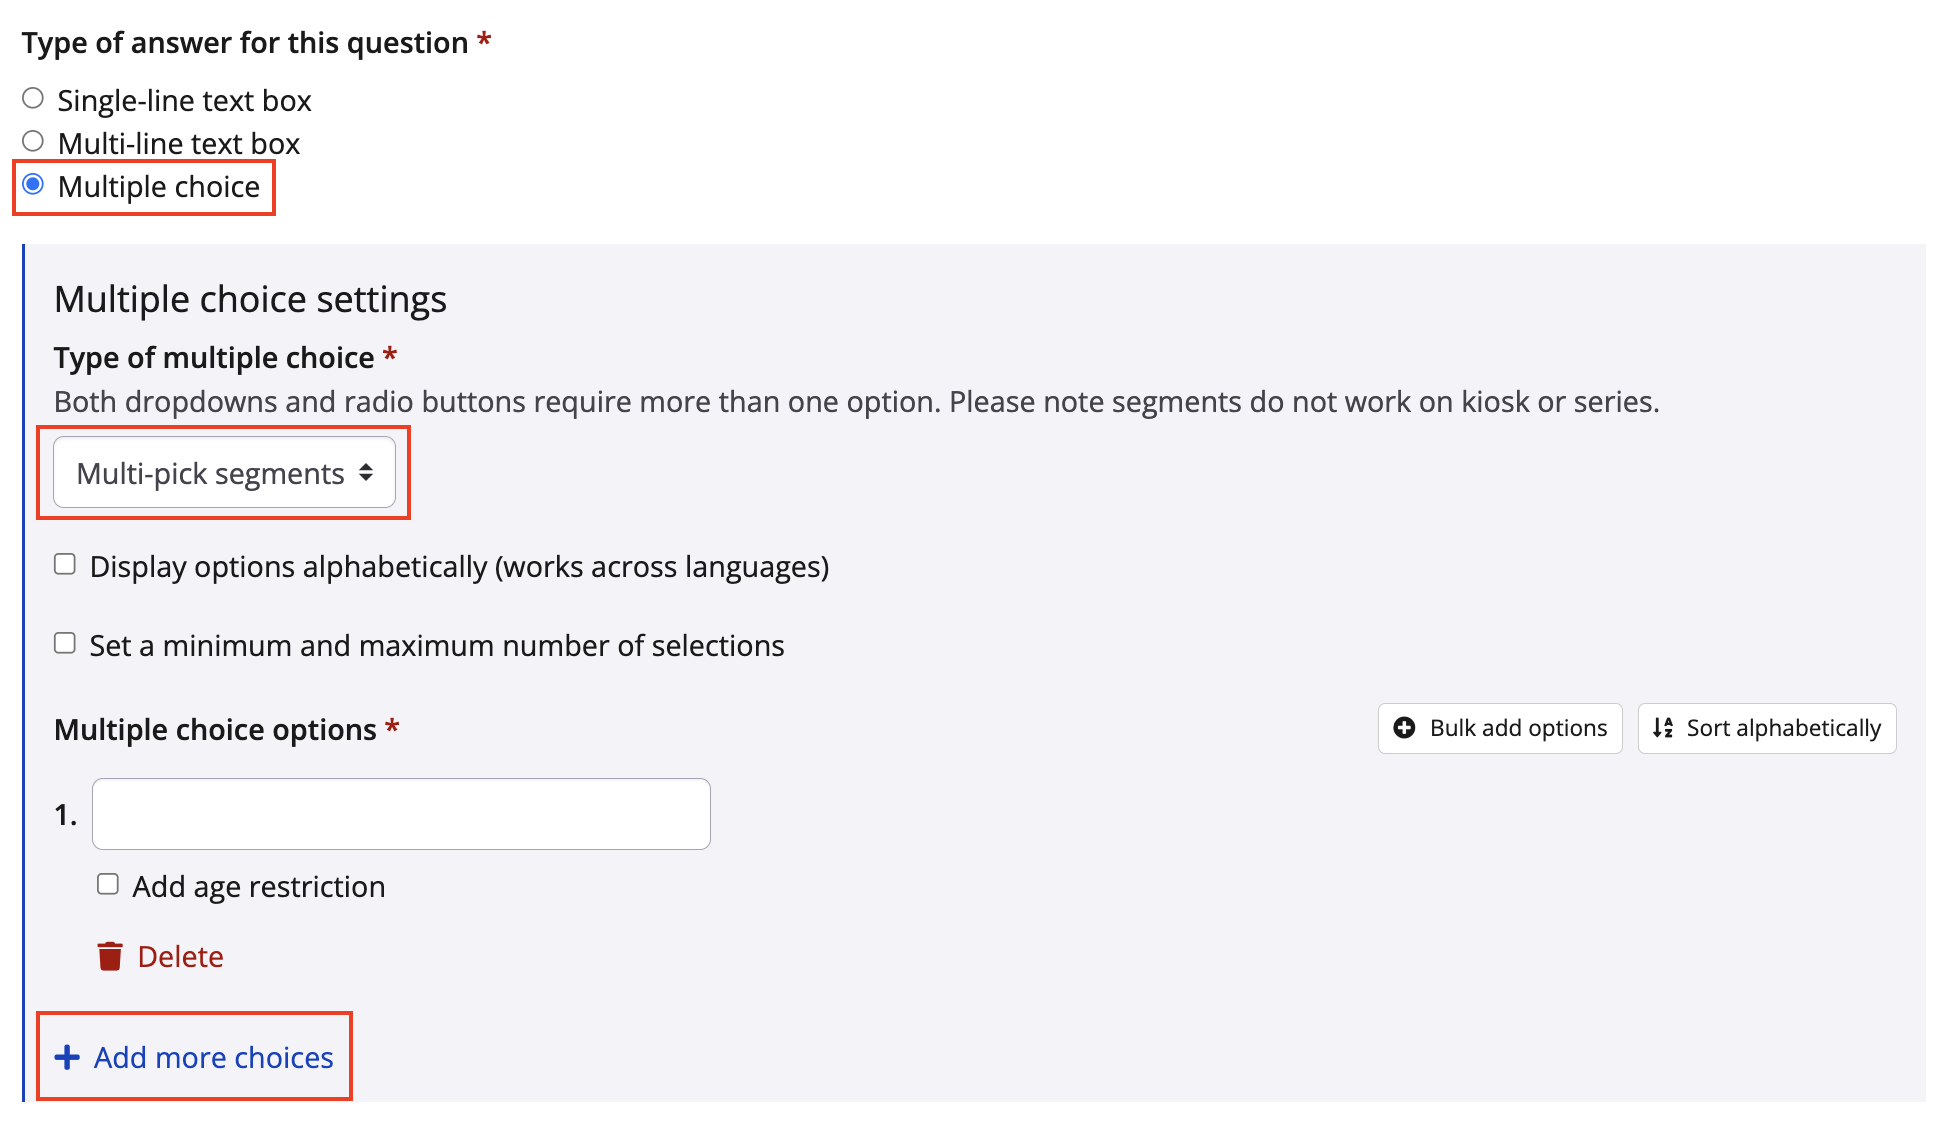Click the trash can Delete icon

[x=110, y=957]
